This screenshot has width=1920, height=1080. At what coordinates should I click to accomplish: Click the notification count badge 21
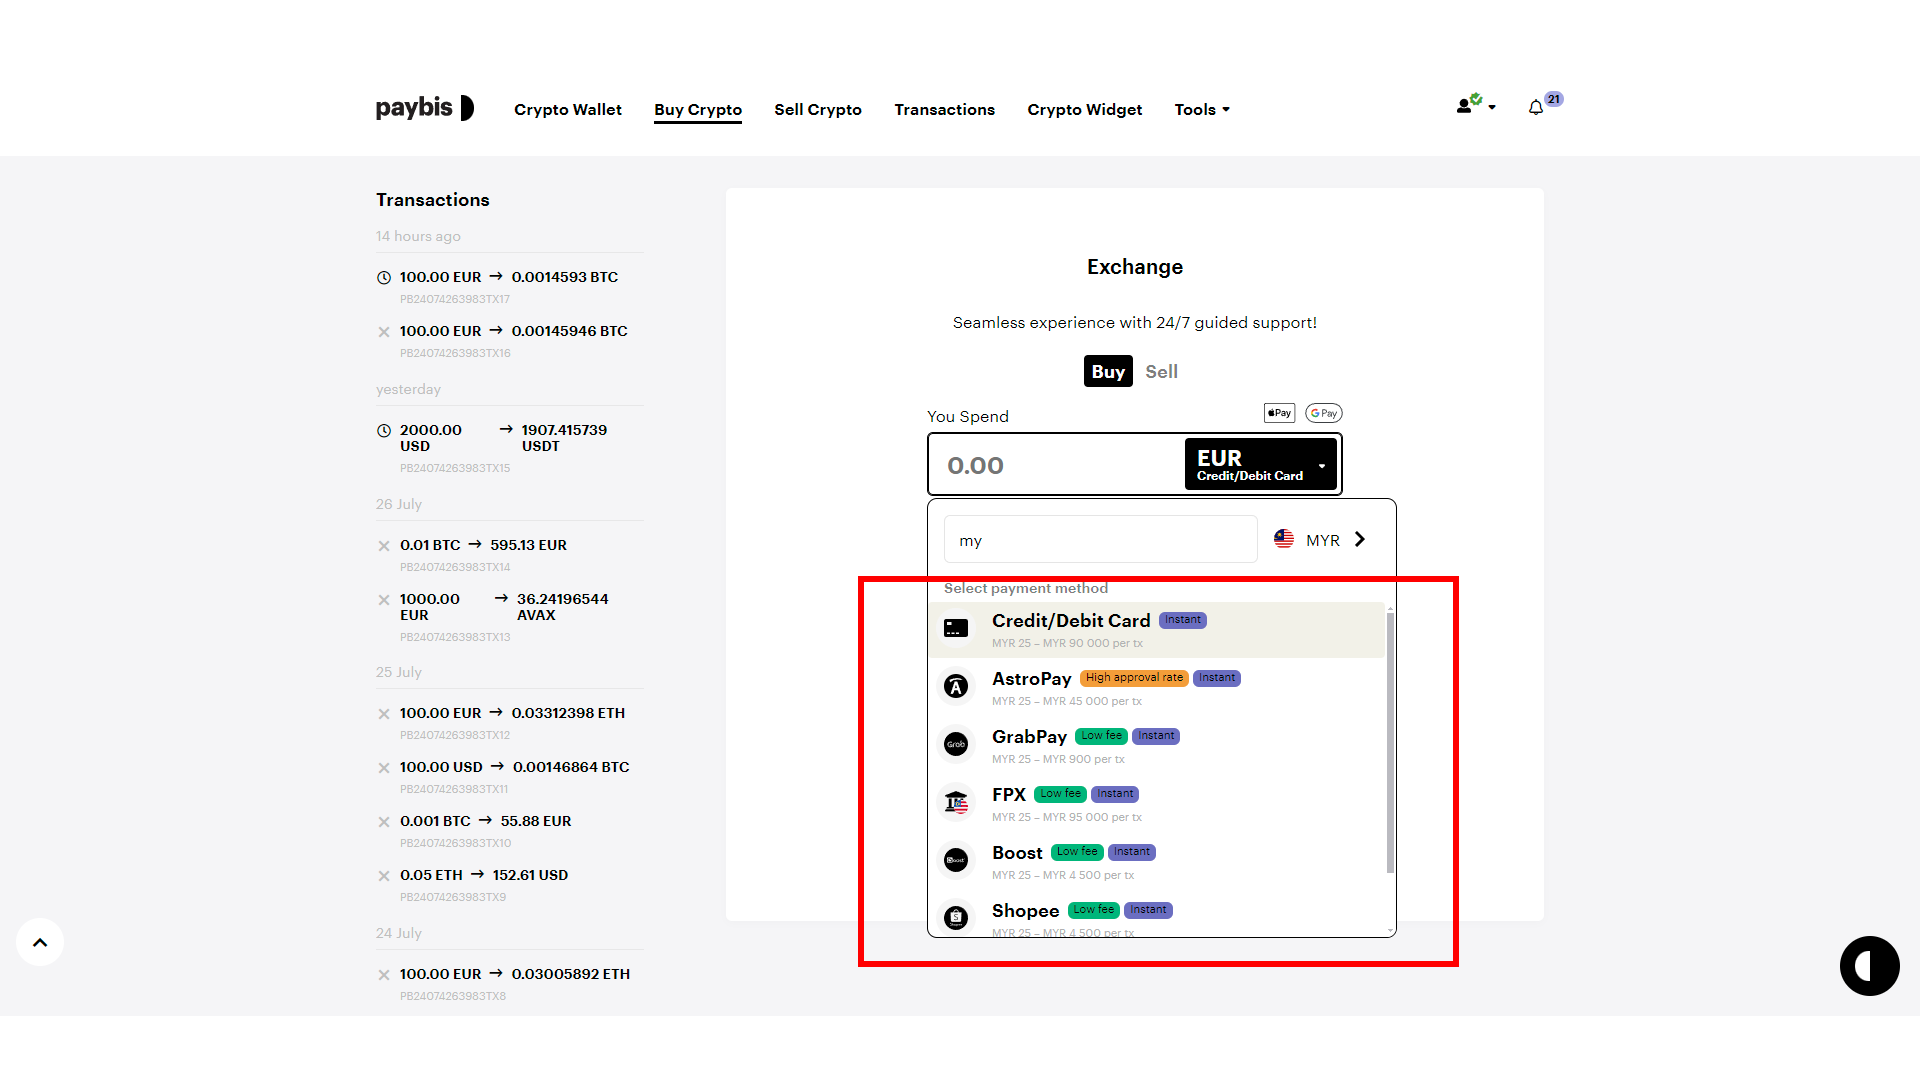tap(1554, 99)
